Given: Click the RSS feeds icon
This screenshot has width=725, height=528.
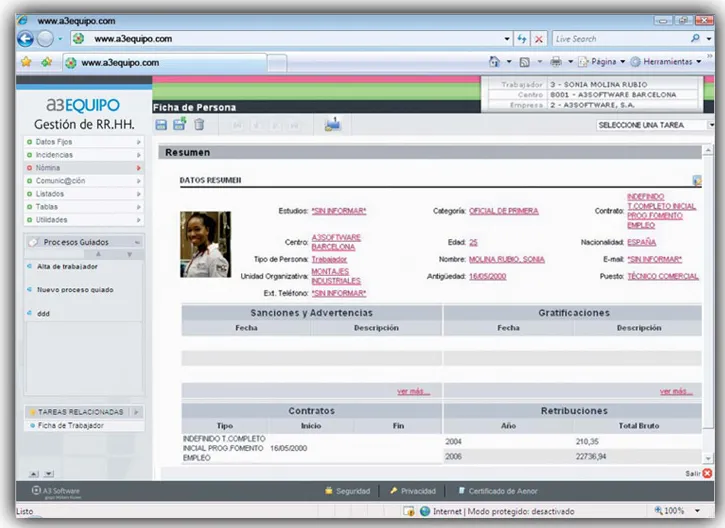Looking at the screenshot, I should (524, 61).
